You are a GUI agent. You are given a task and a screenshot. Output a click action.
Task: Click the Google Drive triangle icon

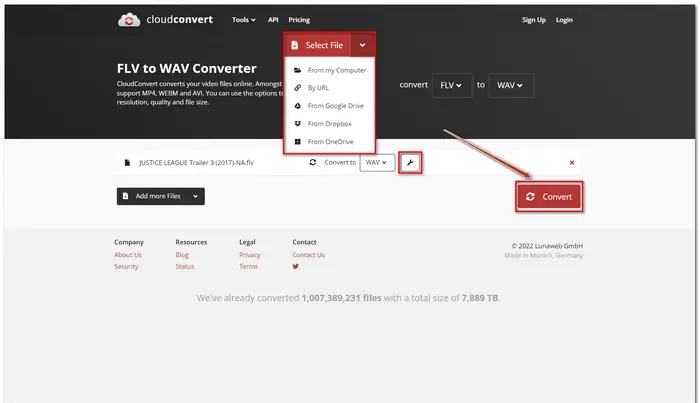tap(297, 106)
